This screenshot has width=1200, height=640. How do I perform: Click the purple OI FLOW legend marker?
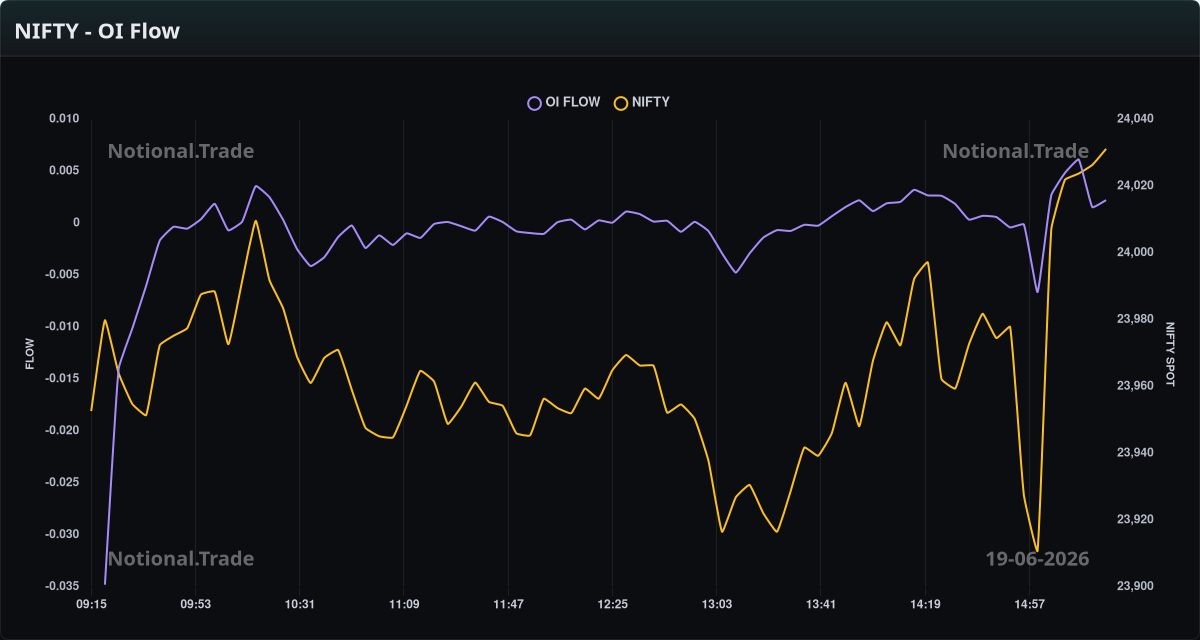pos(534,102)
